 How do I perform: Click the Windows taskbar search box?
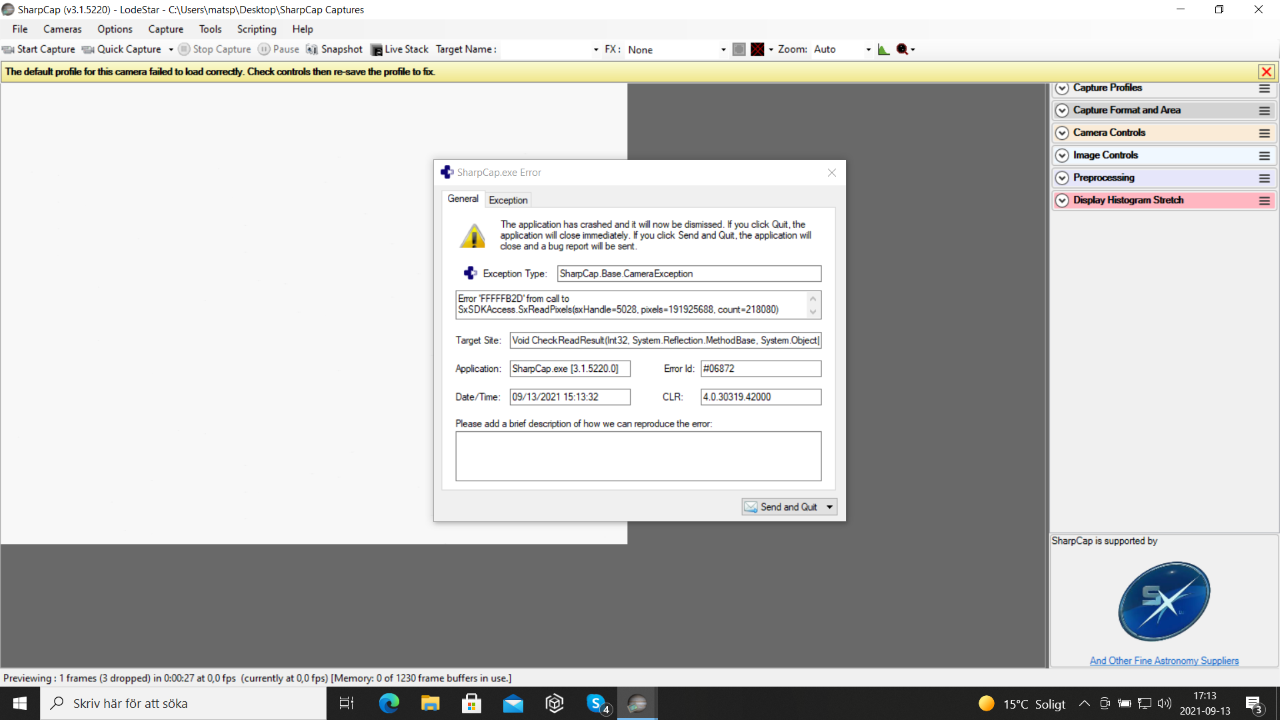pos(183,703)
